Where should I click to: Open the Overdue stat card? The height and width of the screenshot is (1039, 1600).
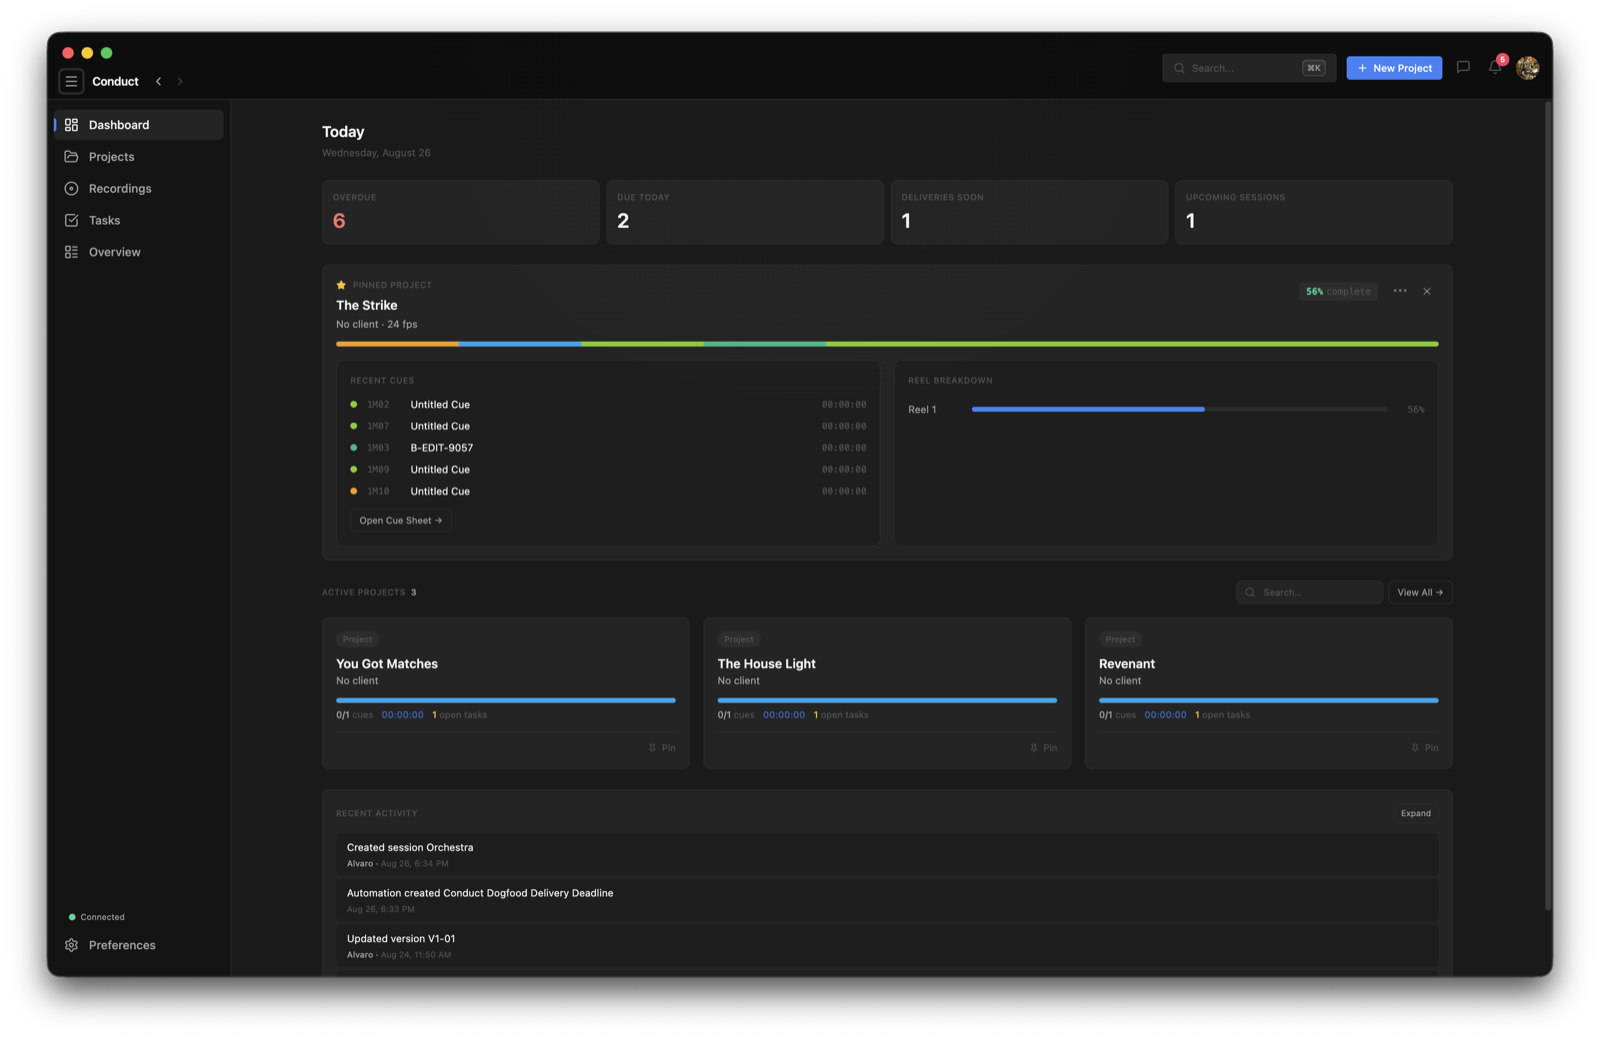(x=461, y=212)
